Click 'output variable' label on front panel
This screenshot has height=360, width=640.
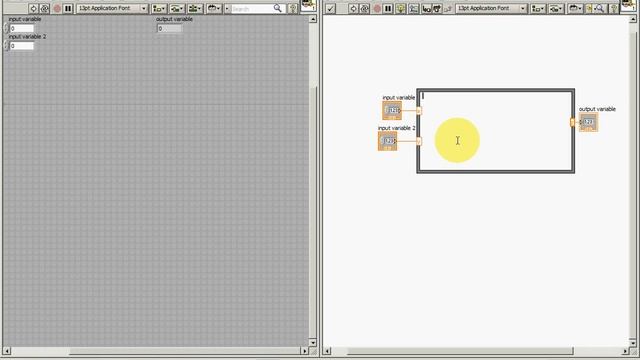pyautogui.click(x=174, y=19)
